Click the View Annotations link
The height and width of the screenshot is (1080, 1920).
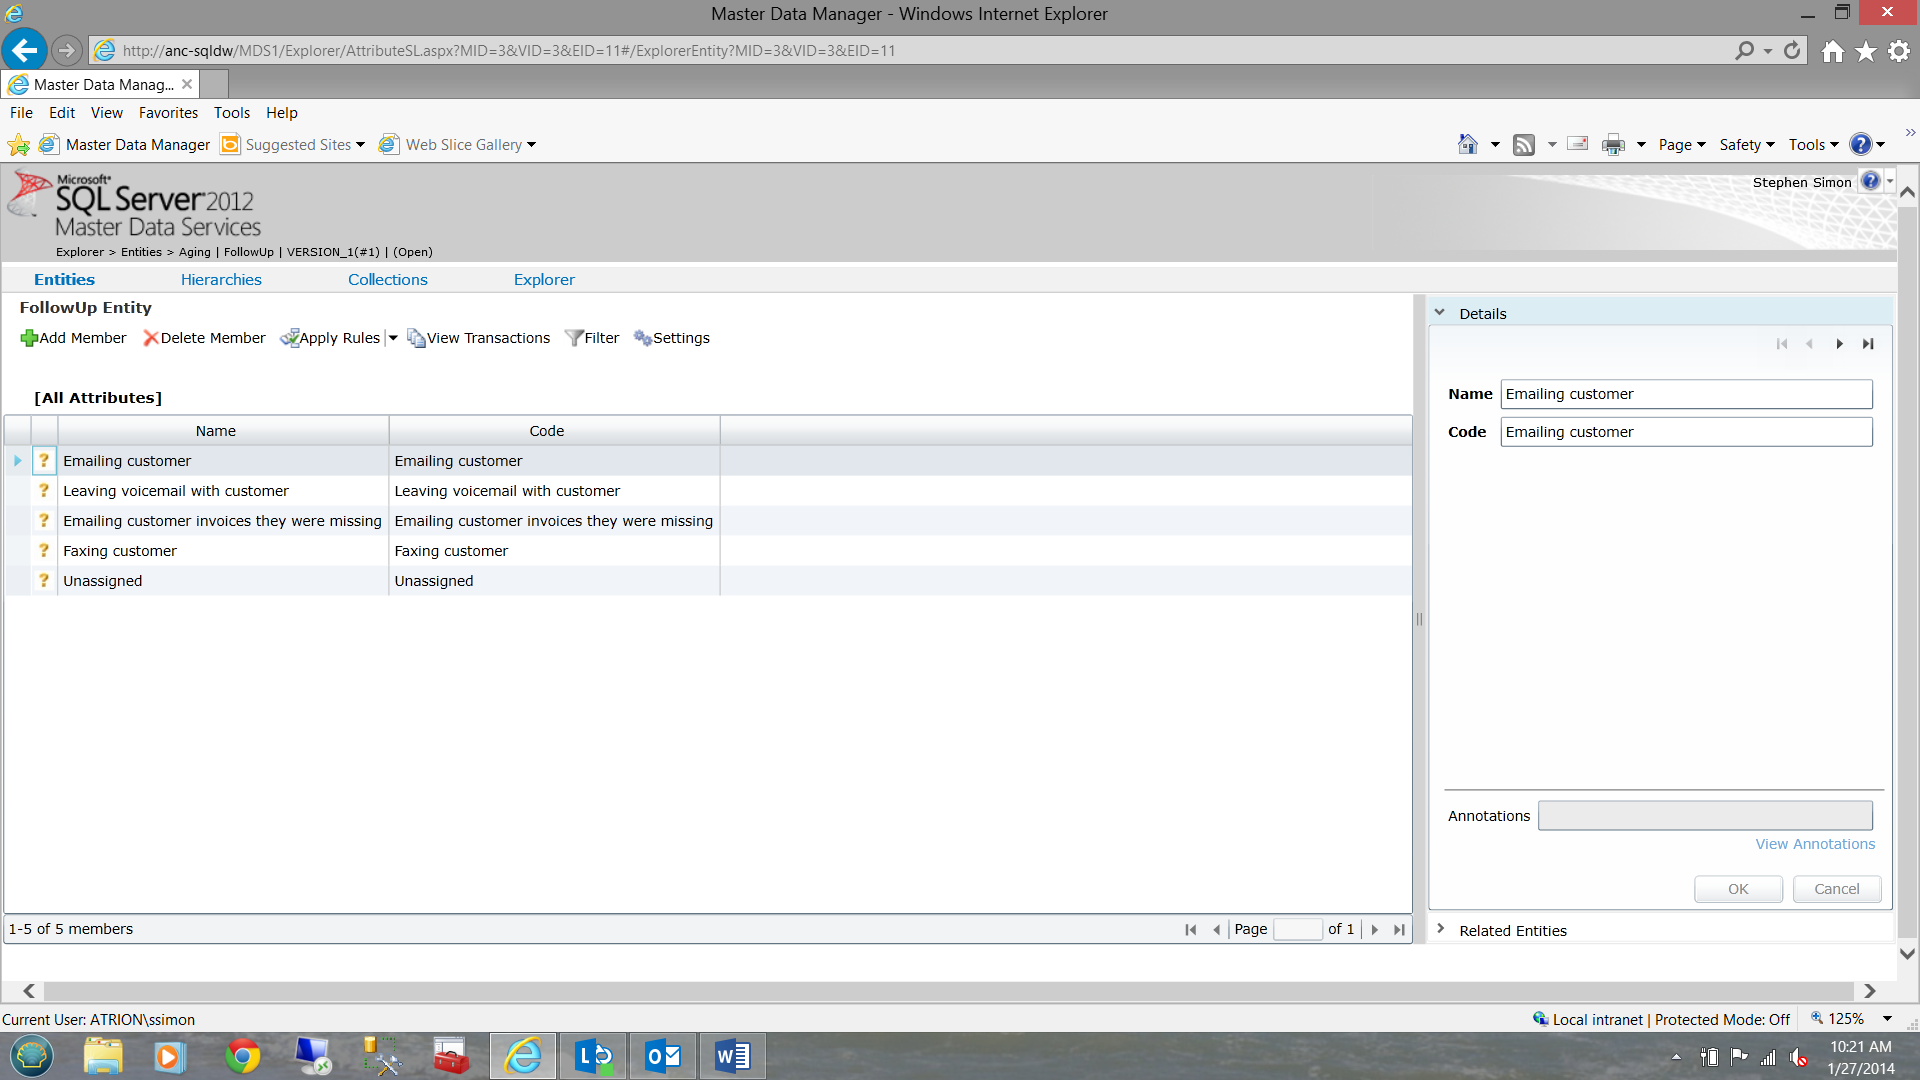pyautogui.click(x=1815, y=844)
